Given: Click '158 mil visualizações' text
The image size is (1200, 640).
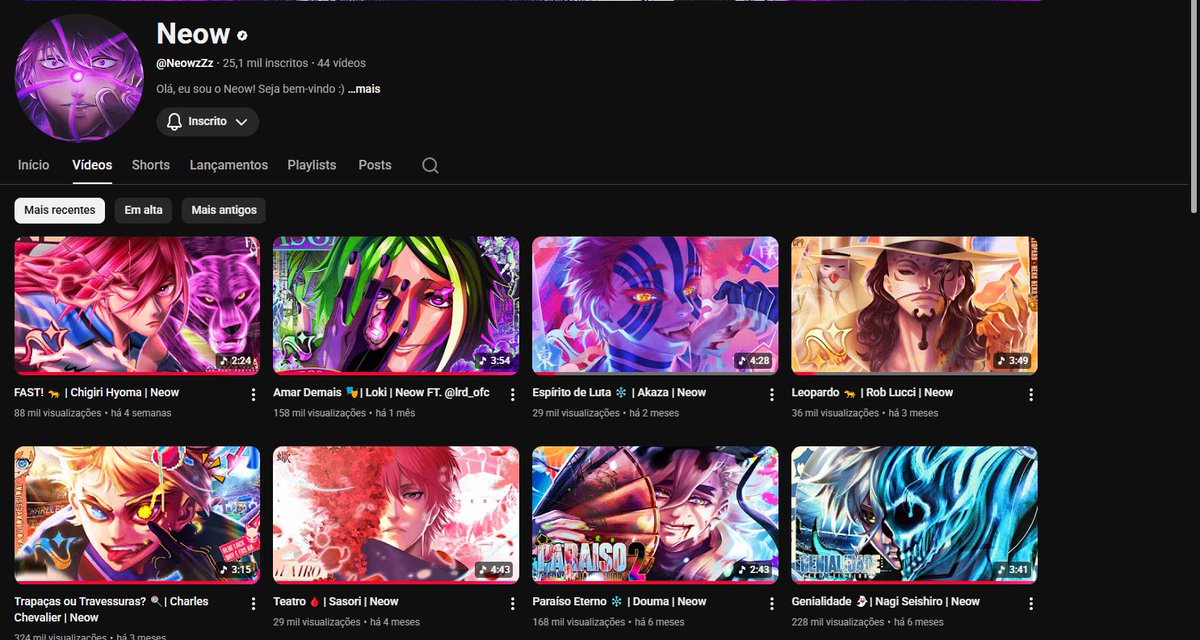Looking at the screenshot, I should (x=320, y=413).
